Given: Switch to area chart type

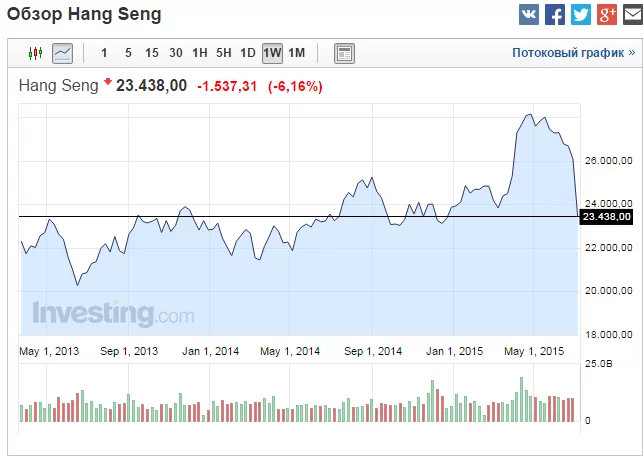Looking at the screenshot, I should tap(62, 52).
